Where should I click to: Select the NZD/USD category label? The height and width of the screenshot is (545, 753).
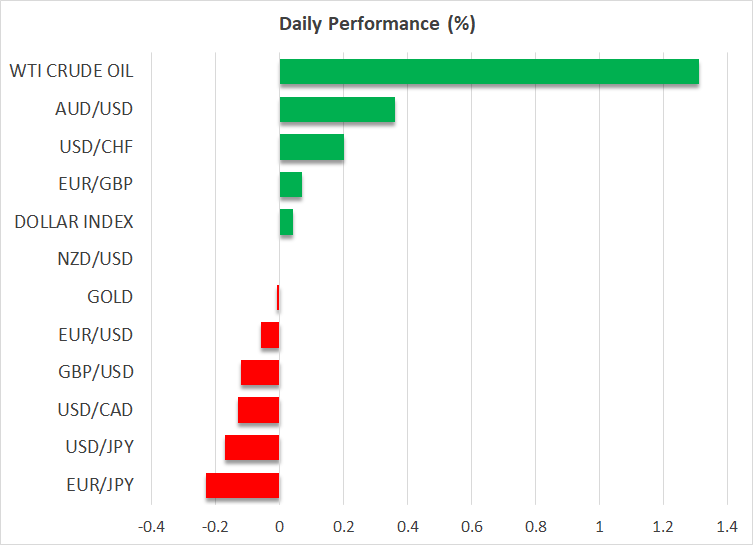point(96,259)
